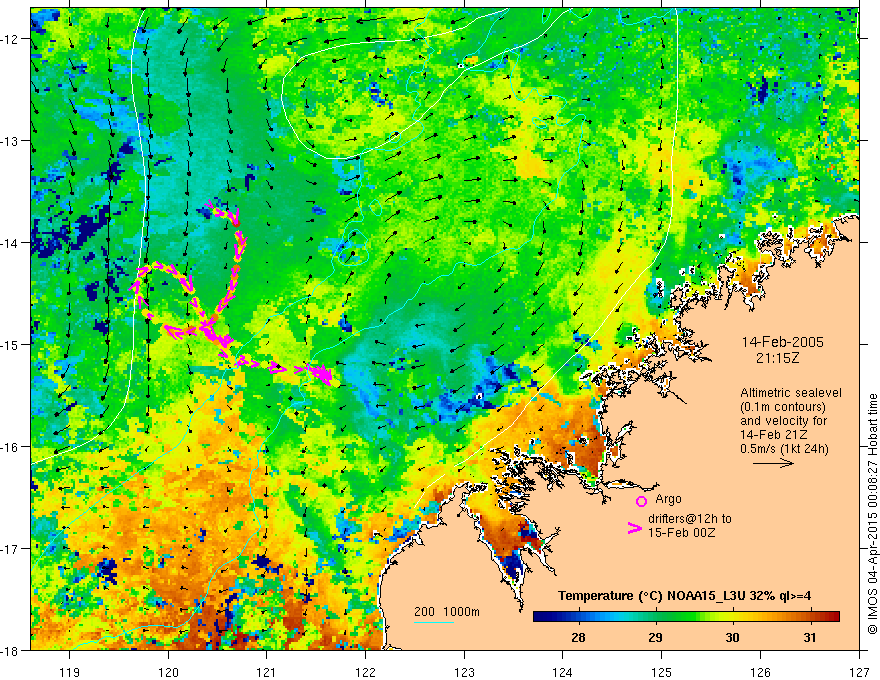Click the Temperature (°C) NOAA15_L3U title
The width and height of the screenshot is (880, 680).
tap(684, 596)
